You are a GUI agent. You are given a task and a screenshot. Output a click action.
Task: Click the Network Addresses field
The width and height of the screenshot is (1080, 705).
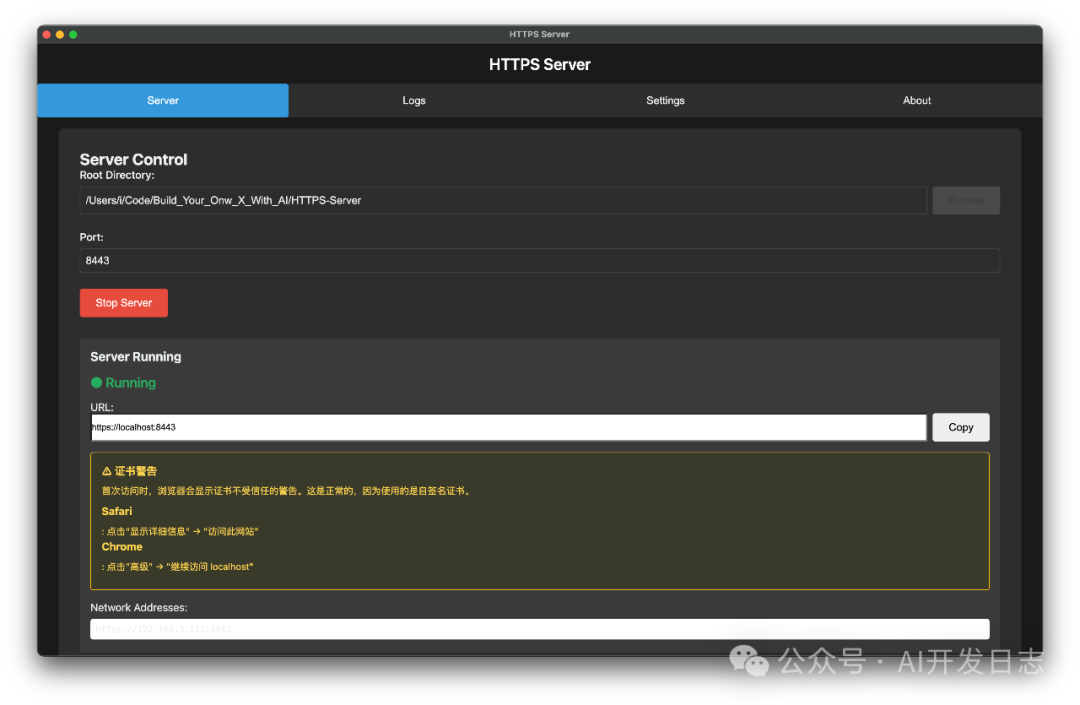point(539,629)
